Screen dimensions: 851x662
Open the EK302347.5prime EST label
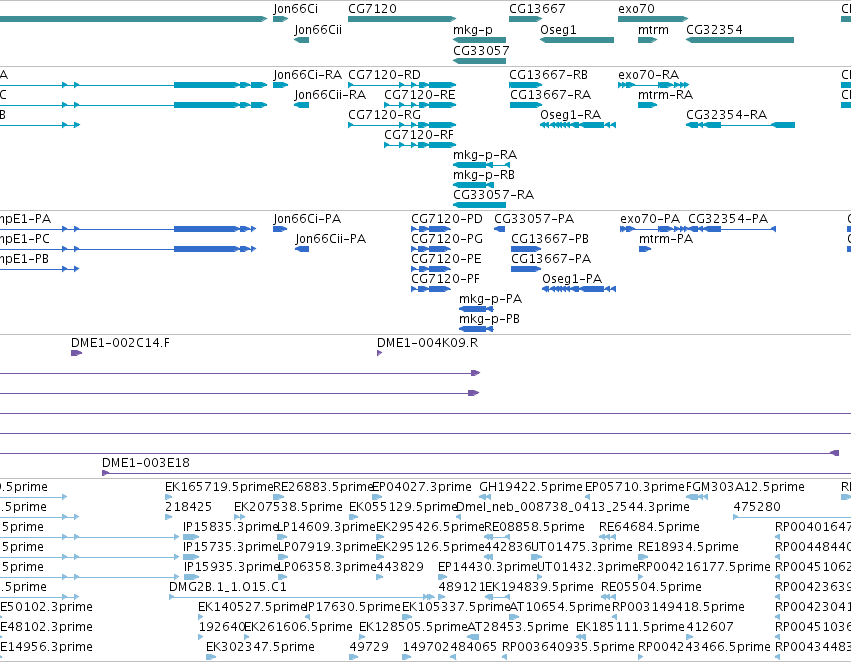click(260, 647)
